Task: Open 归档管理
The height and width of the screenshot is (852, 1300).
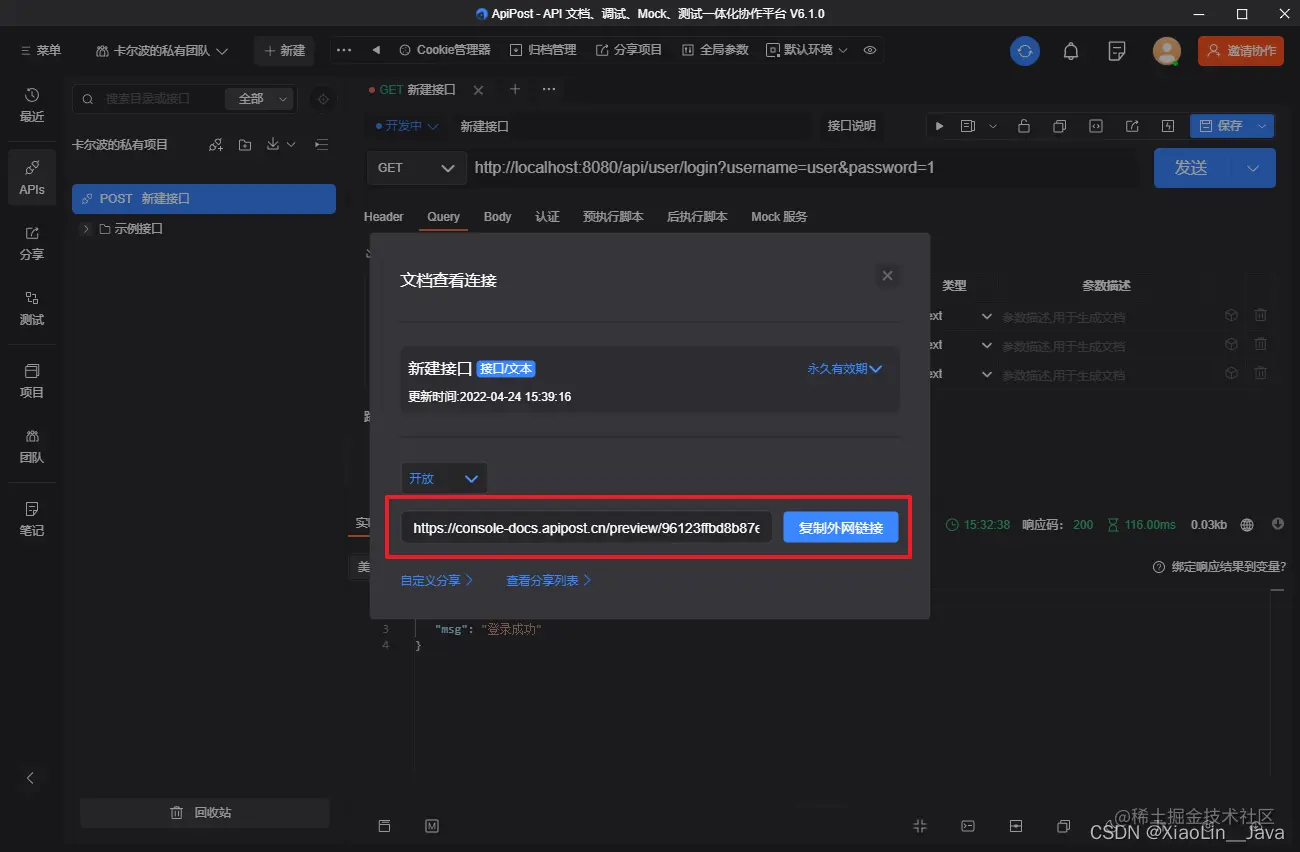Action: (543, 50)
